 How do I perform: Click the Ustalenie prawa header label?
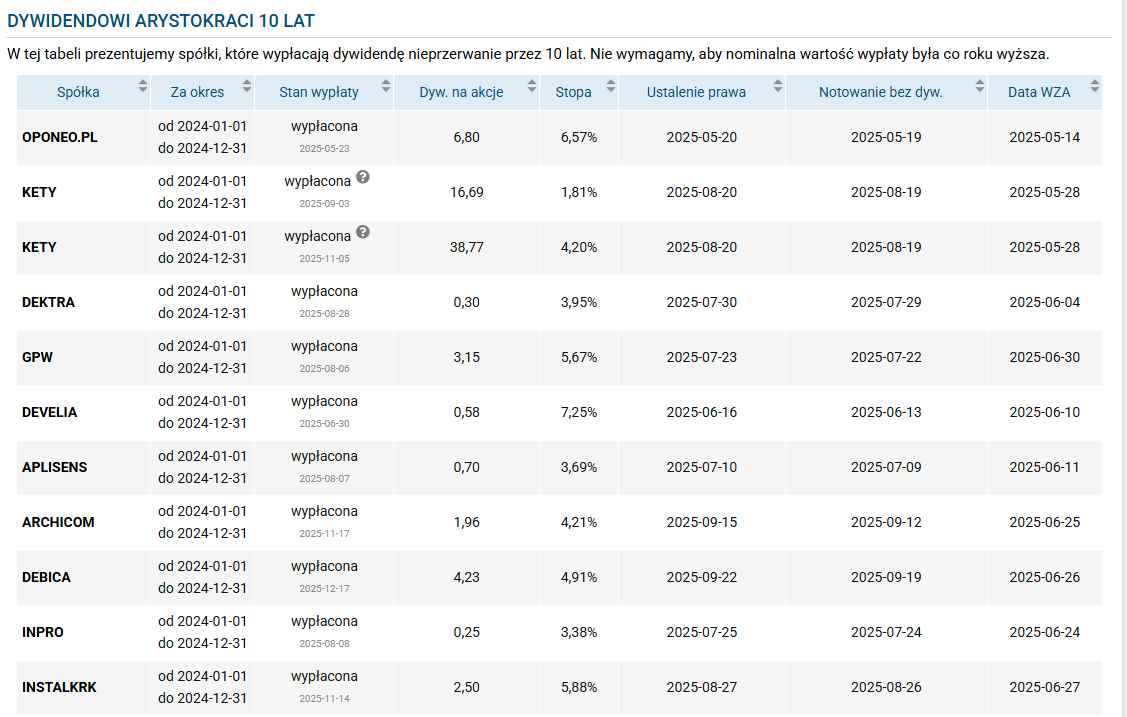pos(696,92)
